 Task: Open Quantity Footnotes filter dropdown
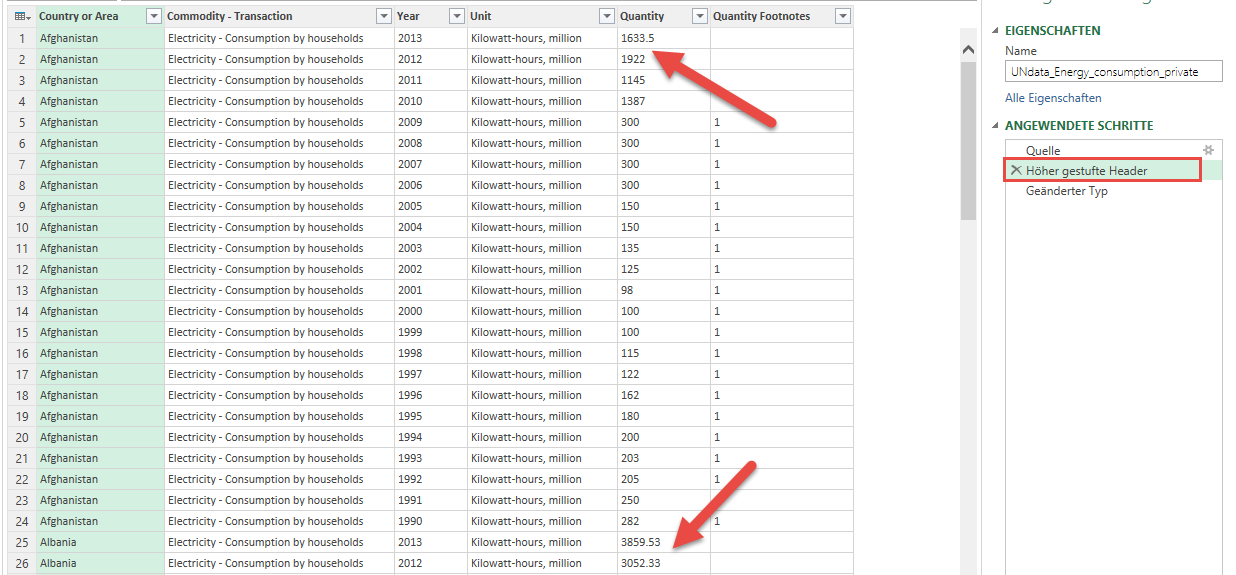coord(842,16)
